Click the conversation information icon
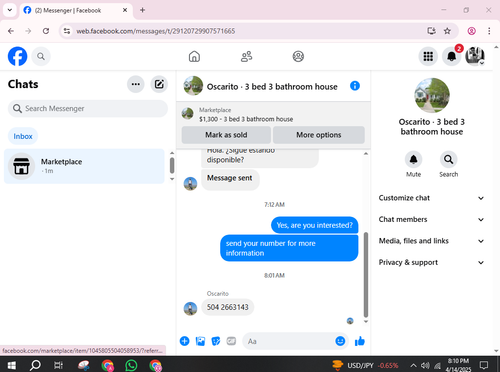The width and height of the screenshot is (500, 372). [x=355, y=86]
